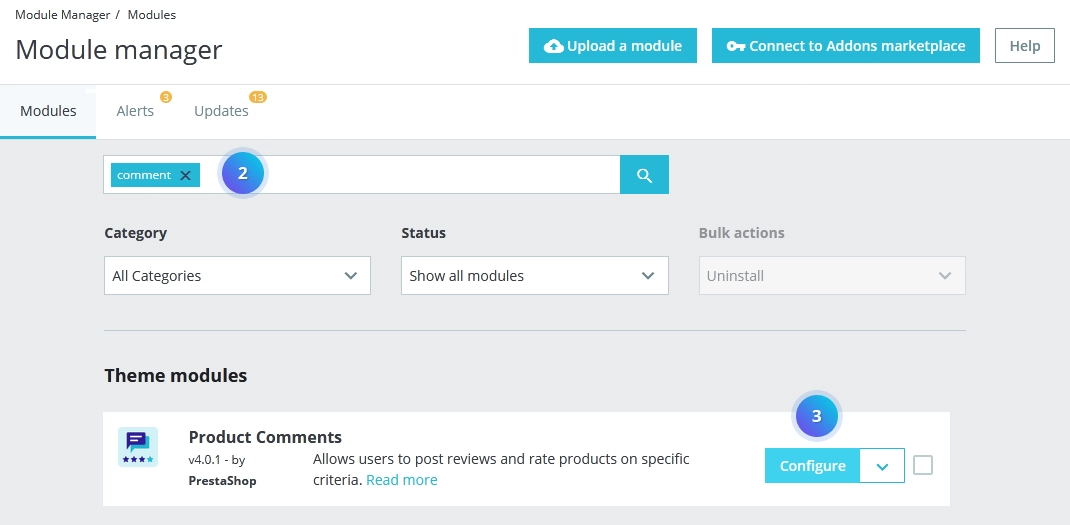Click the orange Alerts badge showing 3
1070x525 pixels.
165,97
